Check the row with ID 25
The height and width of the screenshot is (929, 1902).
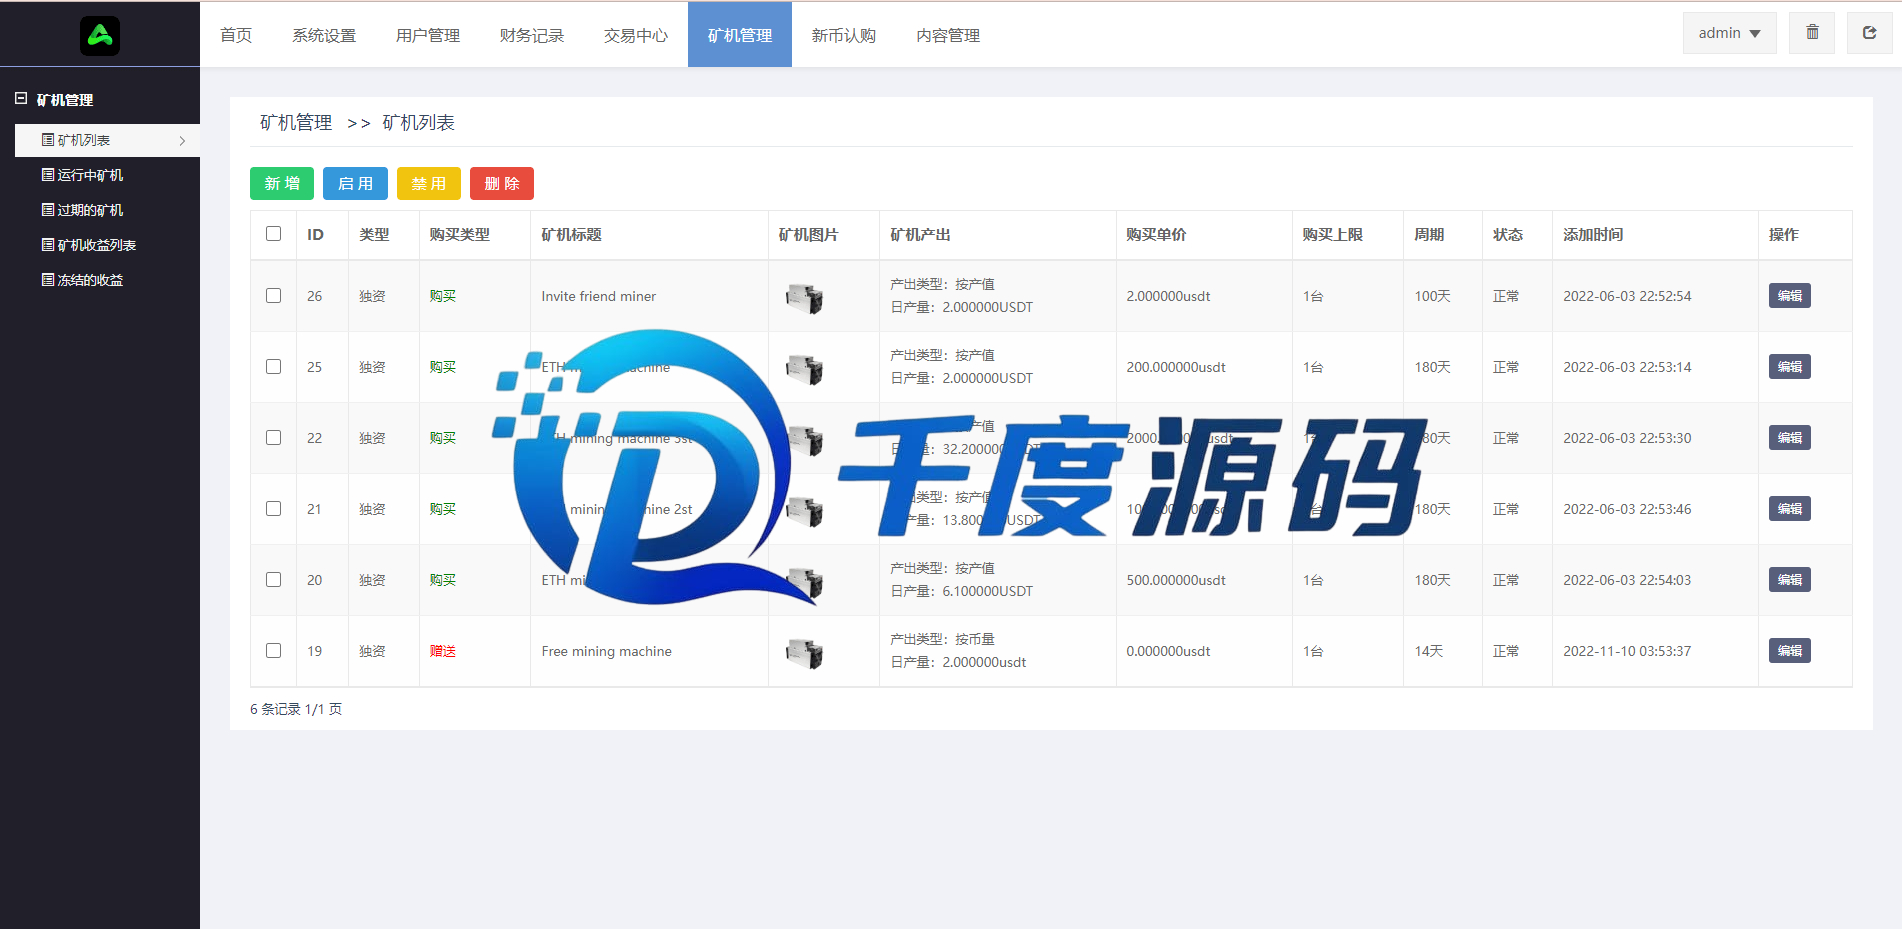[273, 366]
